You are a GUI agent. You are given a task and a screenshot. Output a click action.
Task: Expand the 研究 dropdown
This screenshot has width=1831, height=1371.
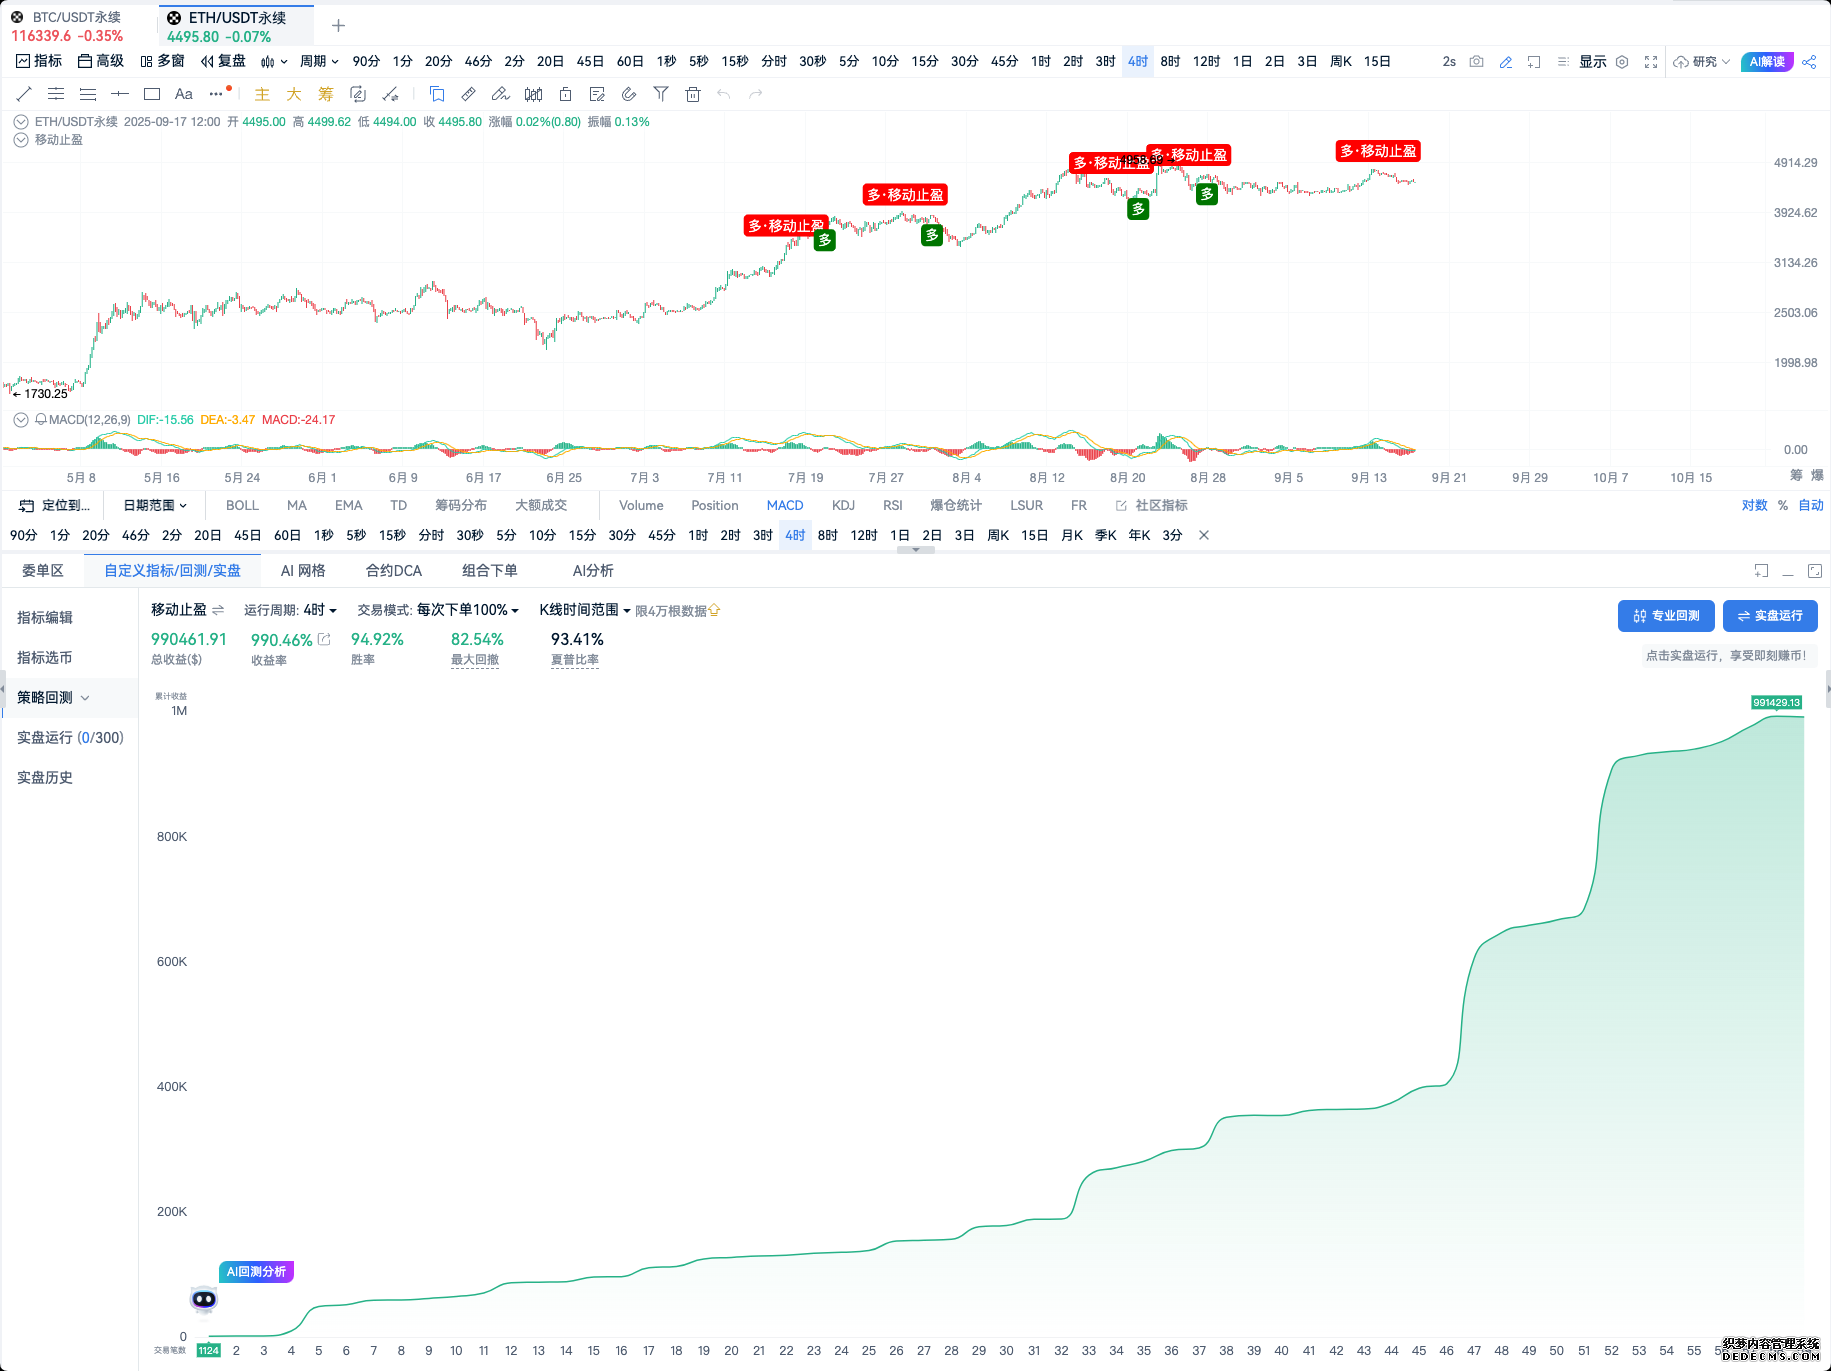tap(1701, 62)
